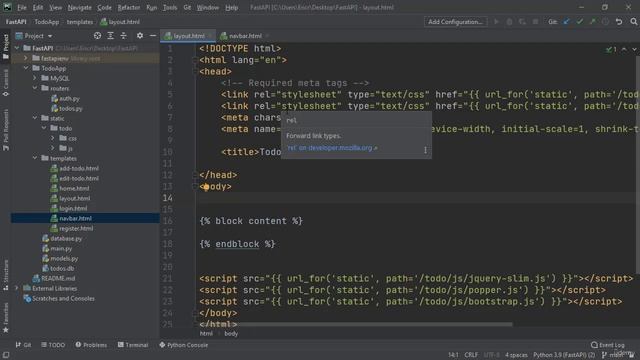Open the Refactor menu
640x360 pixels.
point(129,7)
